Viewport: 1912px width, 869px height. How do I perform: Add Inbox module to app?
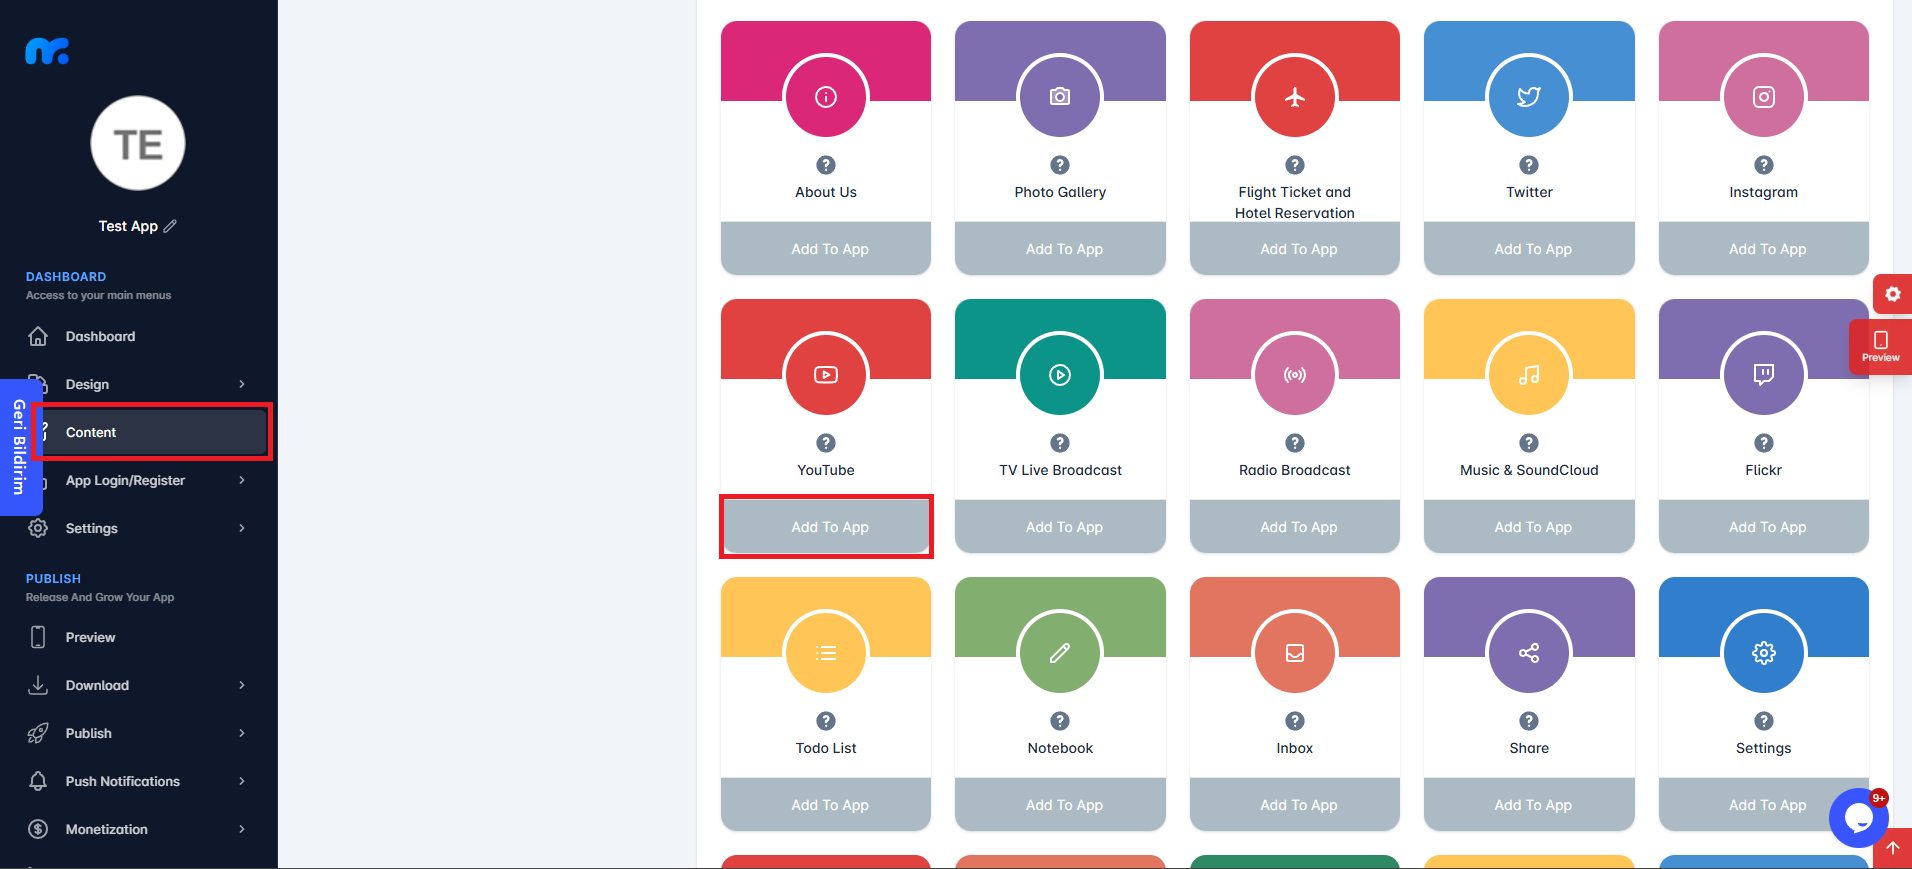pos(1295,805)
